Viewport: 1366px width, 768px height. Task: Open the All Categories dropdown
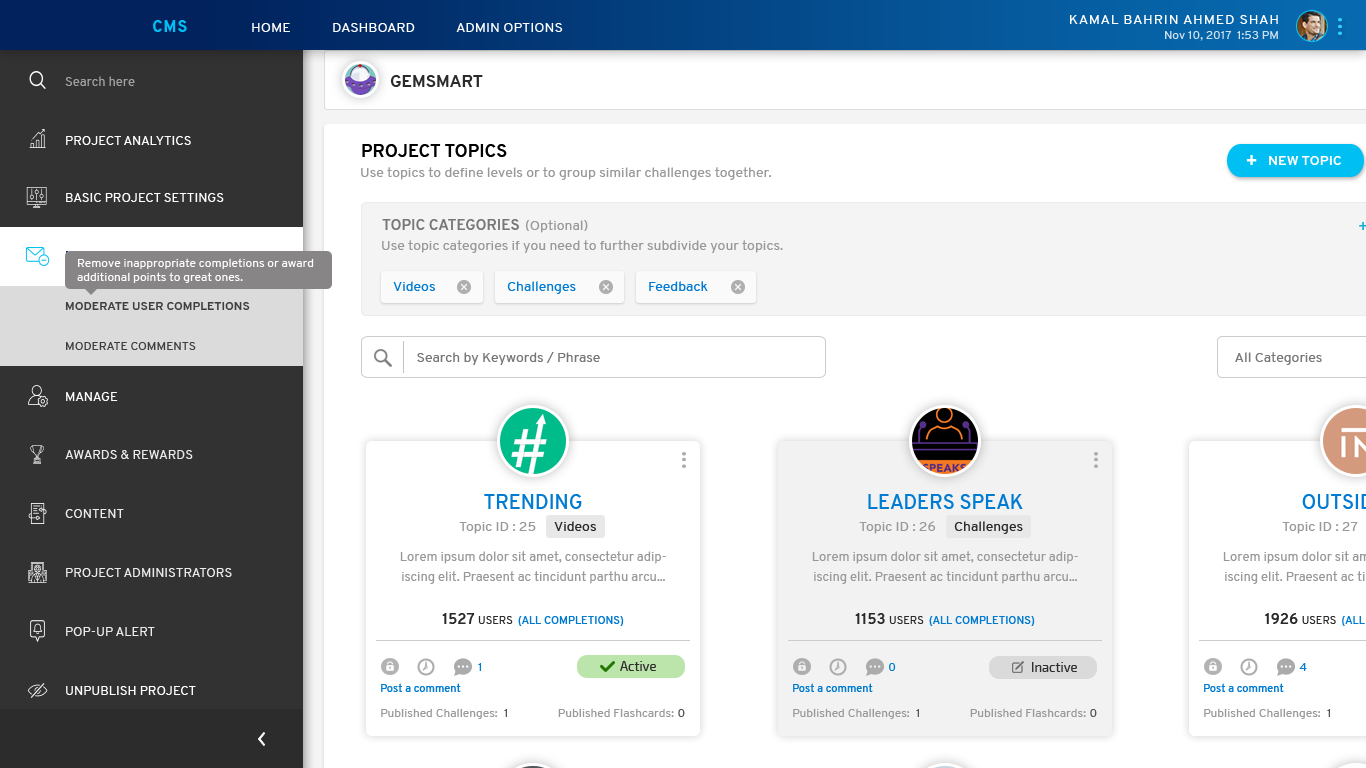(x=1290, y=357)
